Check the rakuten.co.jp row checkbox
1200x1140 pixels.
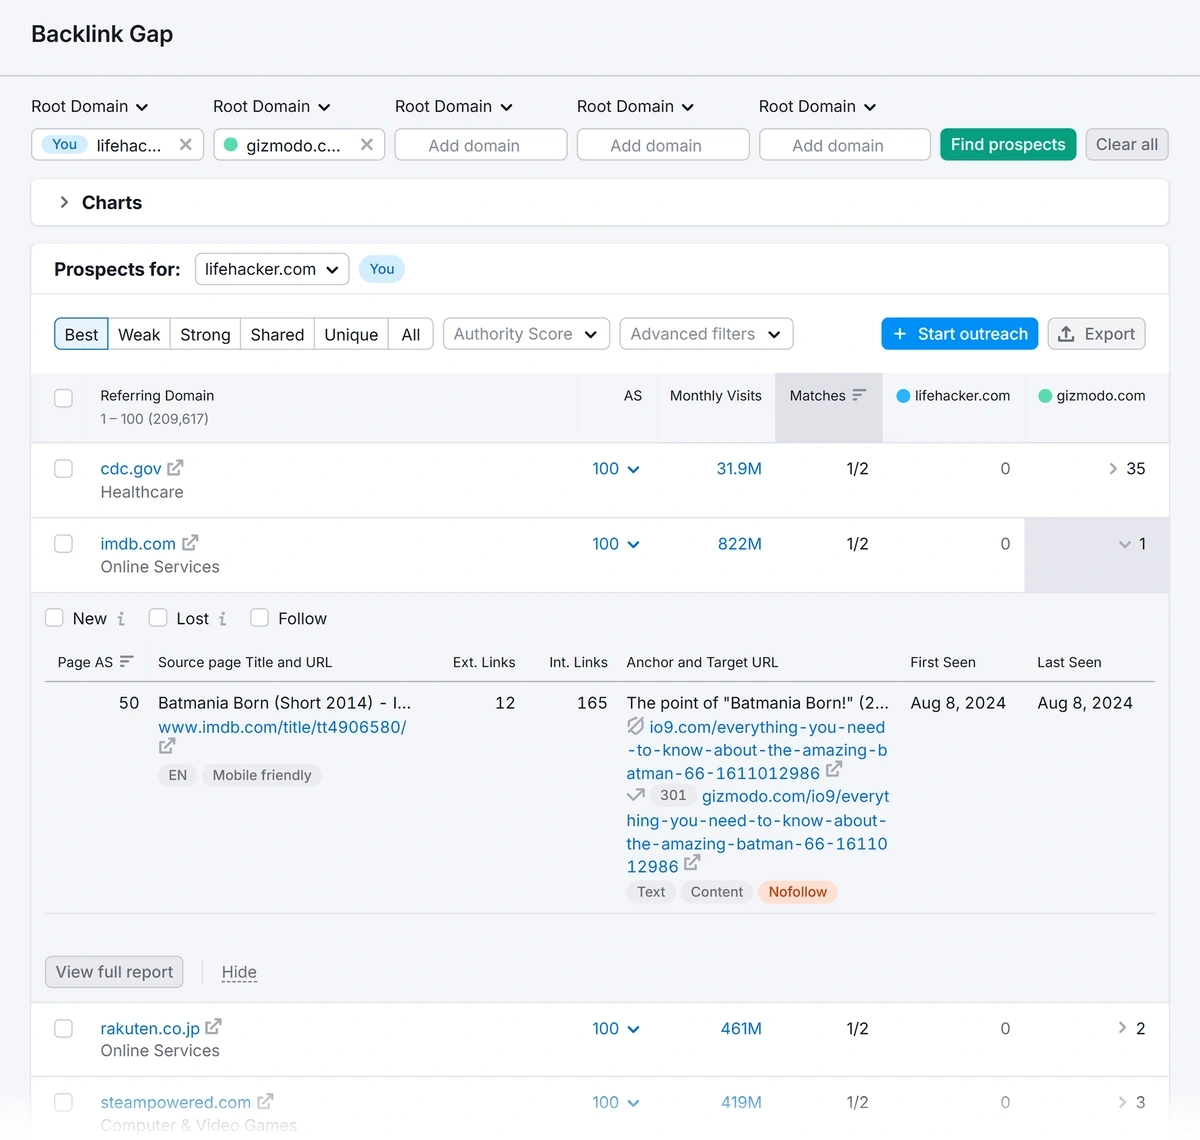pyautogui.click(x=64, y=1028)
